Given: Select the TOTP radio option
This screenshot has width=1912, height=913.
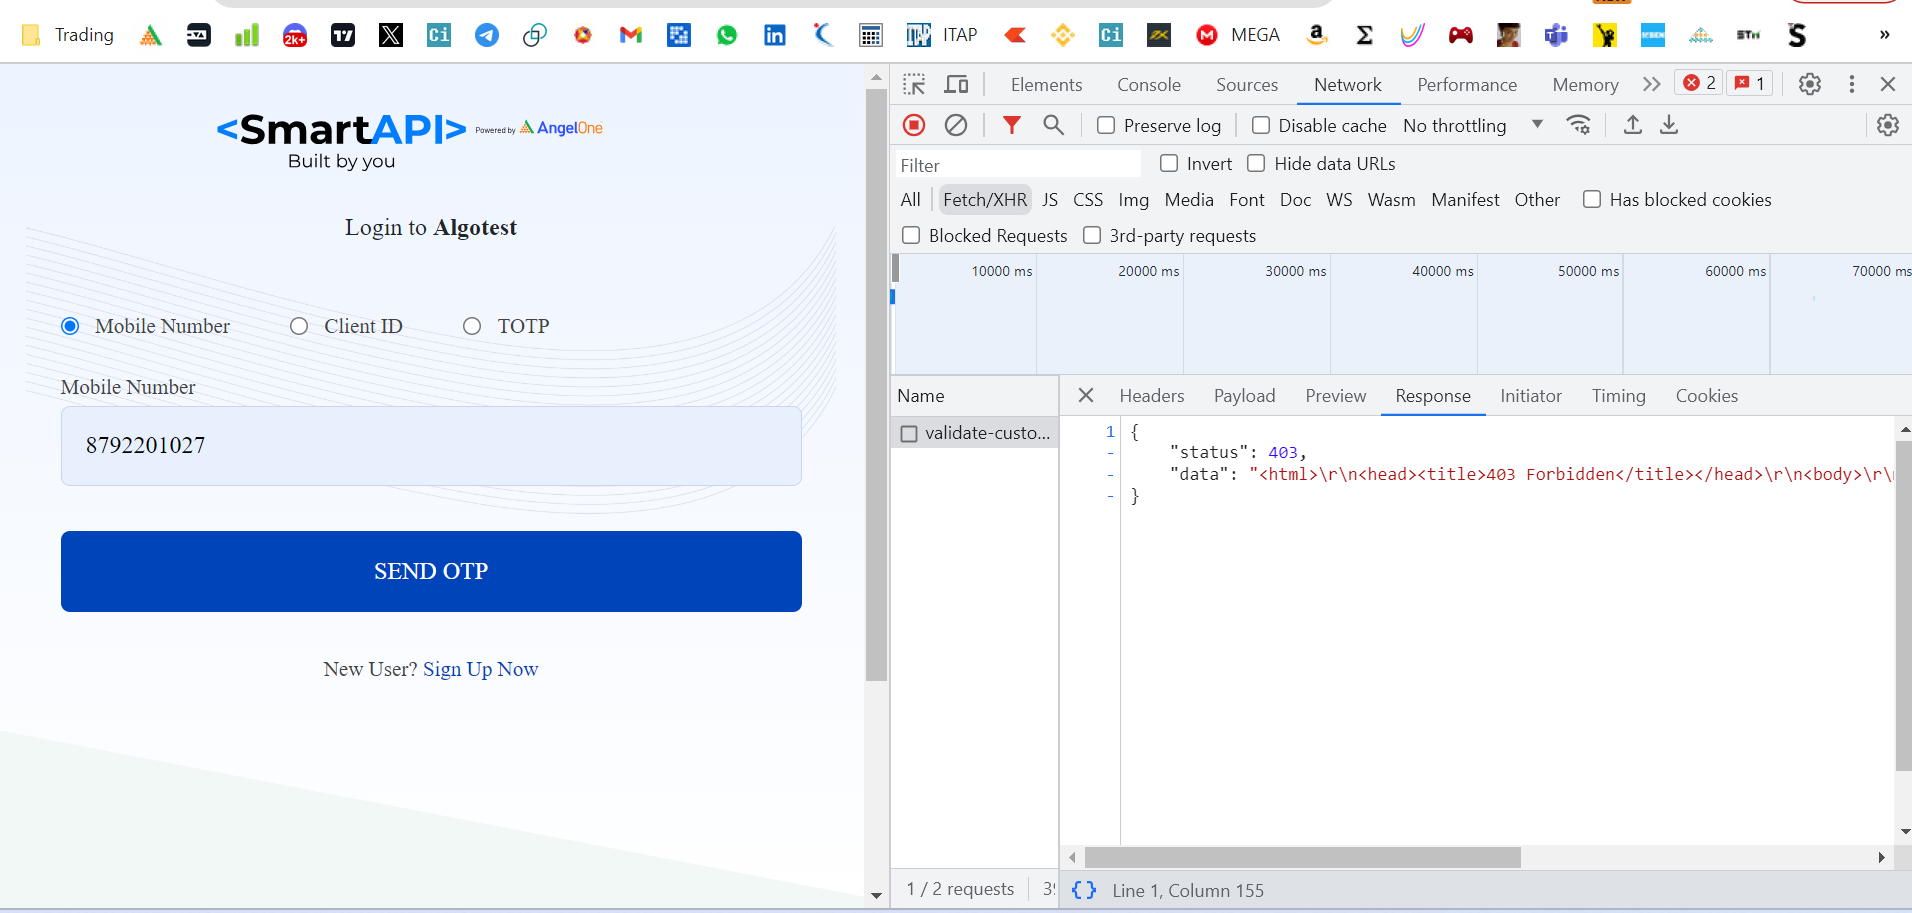Looking at the screenshot, I should coord(472,326).
